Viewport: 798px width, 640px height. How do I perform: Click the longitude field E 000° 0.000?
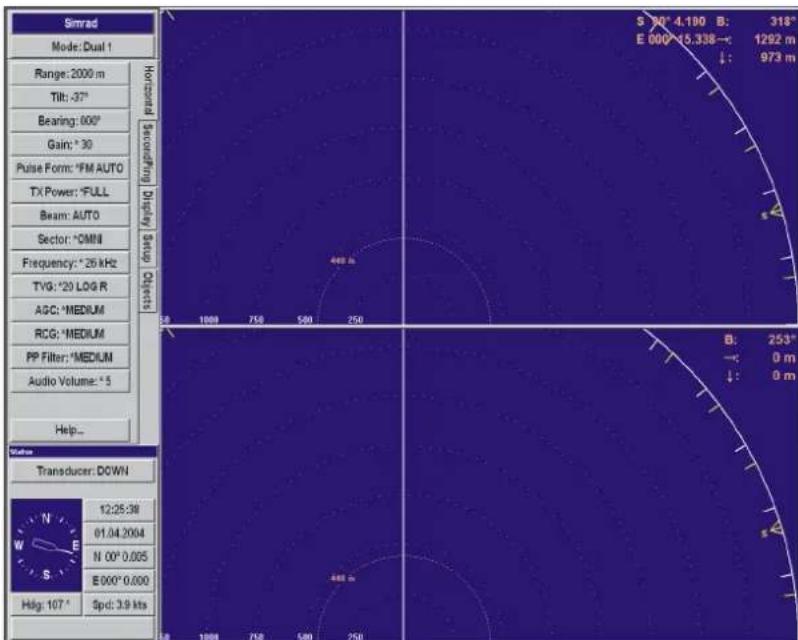click(x=119, y=580)
